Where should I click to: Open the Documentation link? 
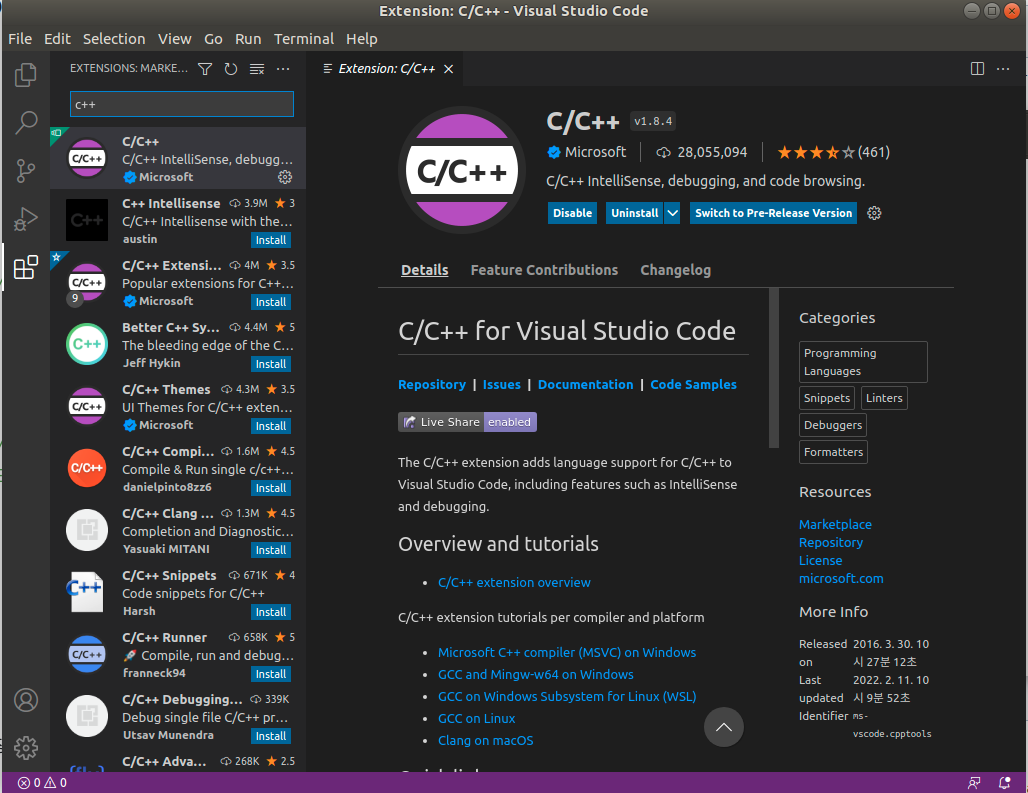click(x=585, y=385)
